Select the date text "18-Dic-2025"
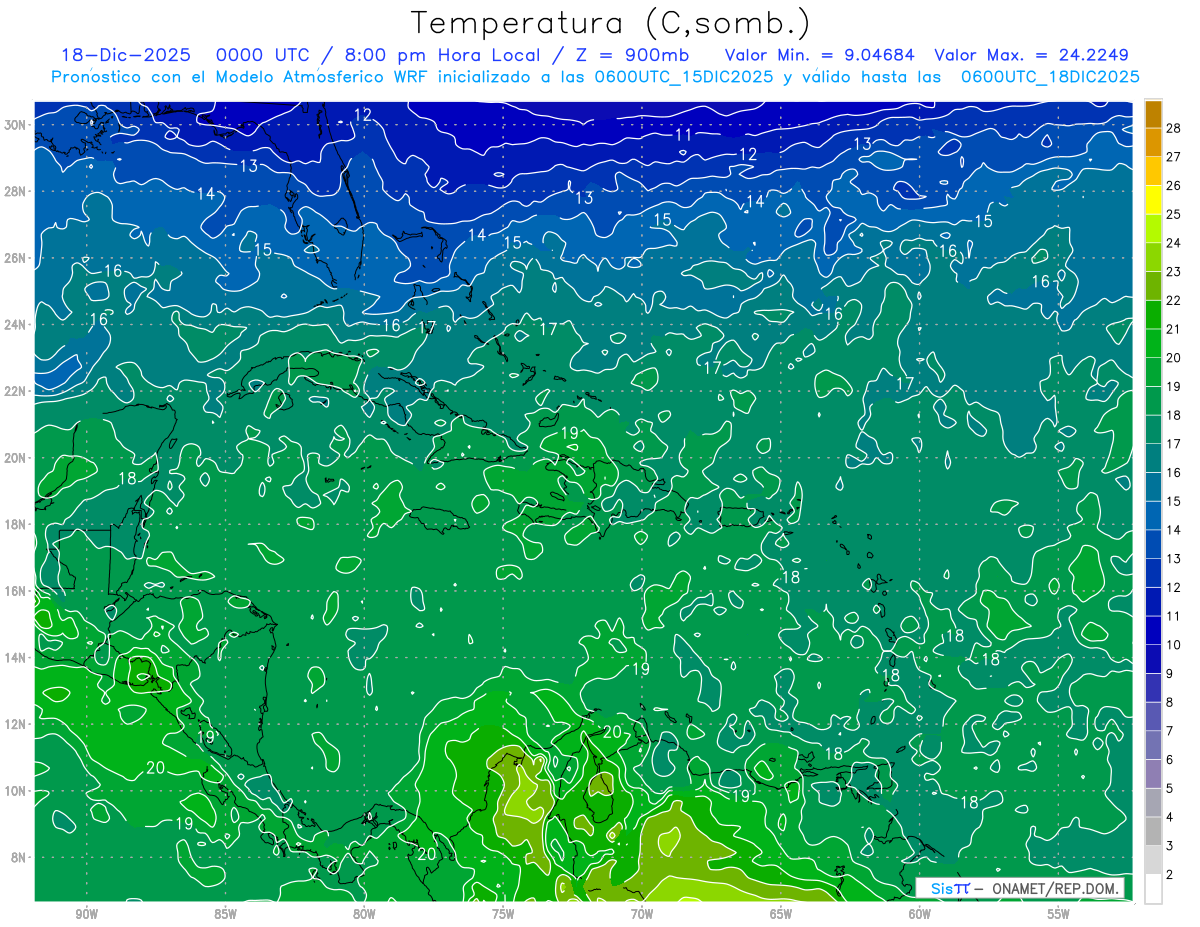Screen dimensions: 1200x927 click(x=124, y=55)
